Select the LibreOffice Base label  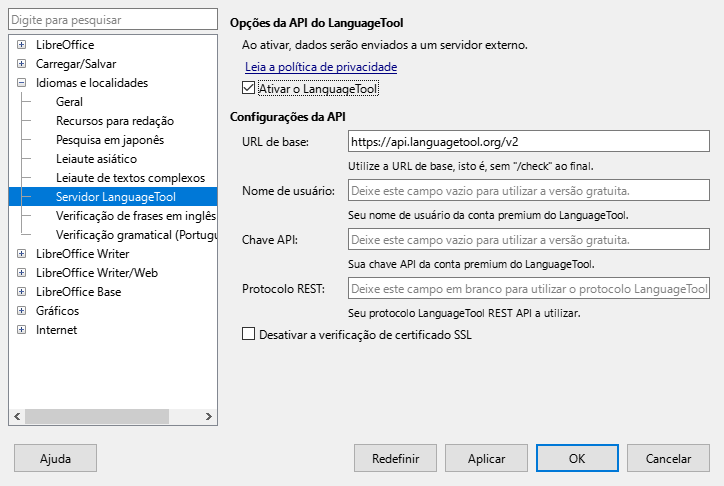click(x=78, y=292)
